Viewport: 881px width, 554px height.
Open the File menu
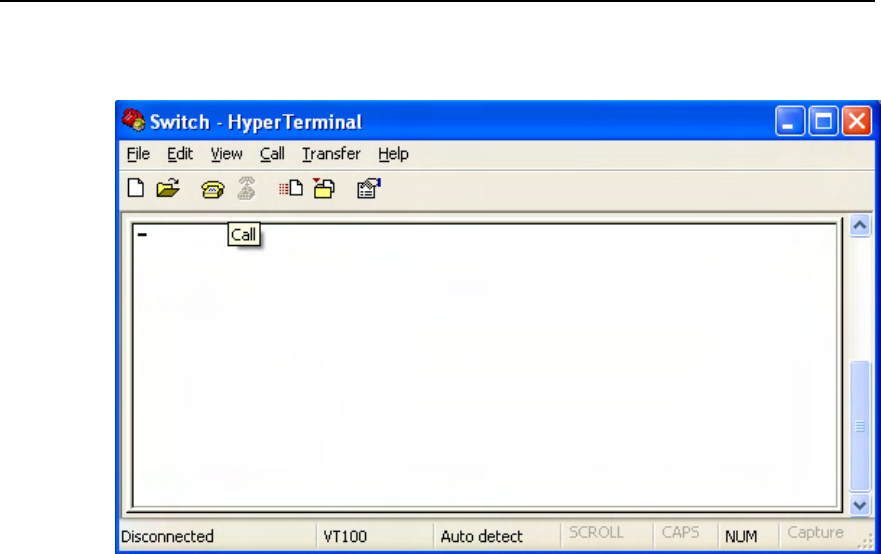pyautogui.click(x=138, y=154)
